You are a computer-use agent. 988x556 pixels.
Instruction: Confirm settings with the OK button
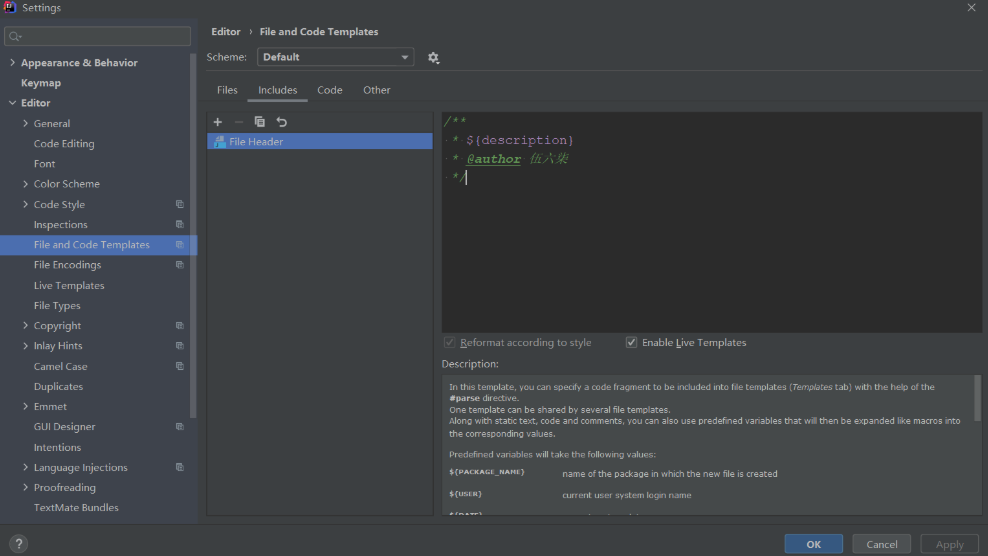tap(813, 544)
